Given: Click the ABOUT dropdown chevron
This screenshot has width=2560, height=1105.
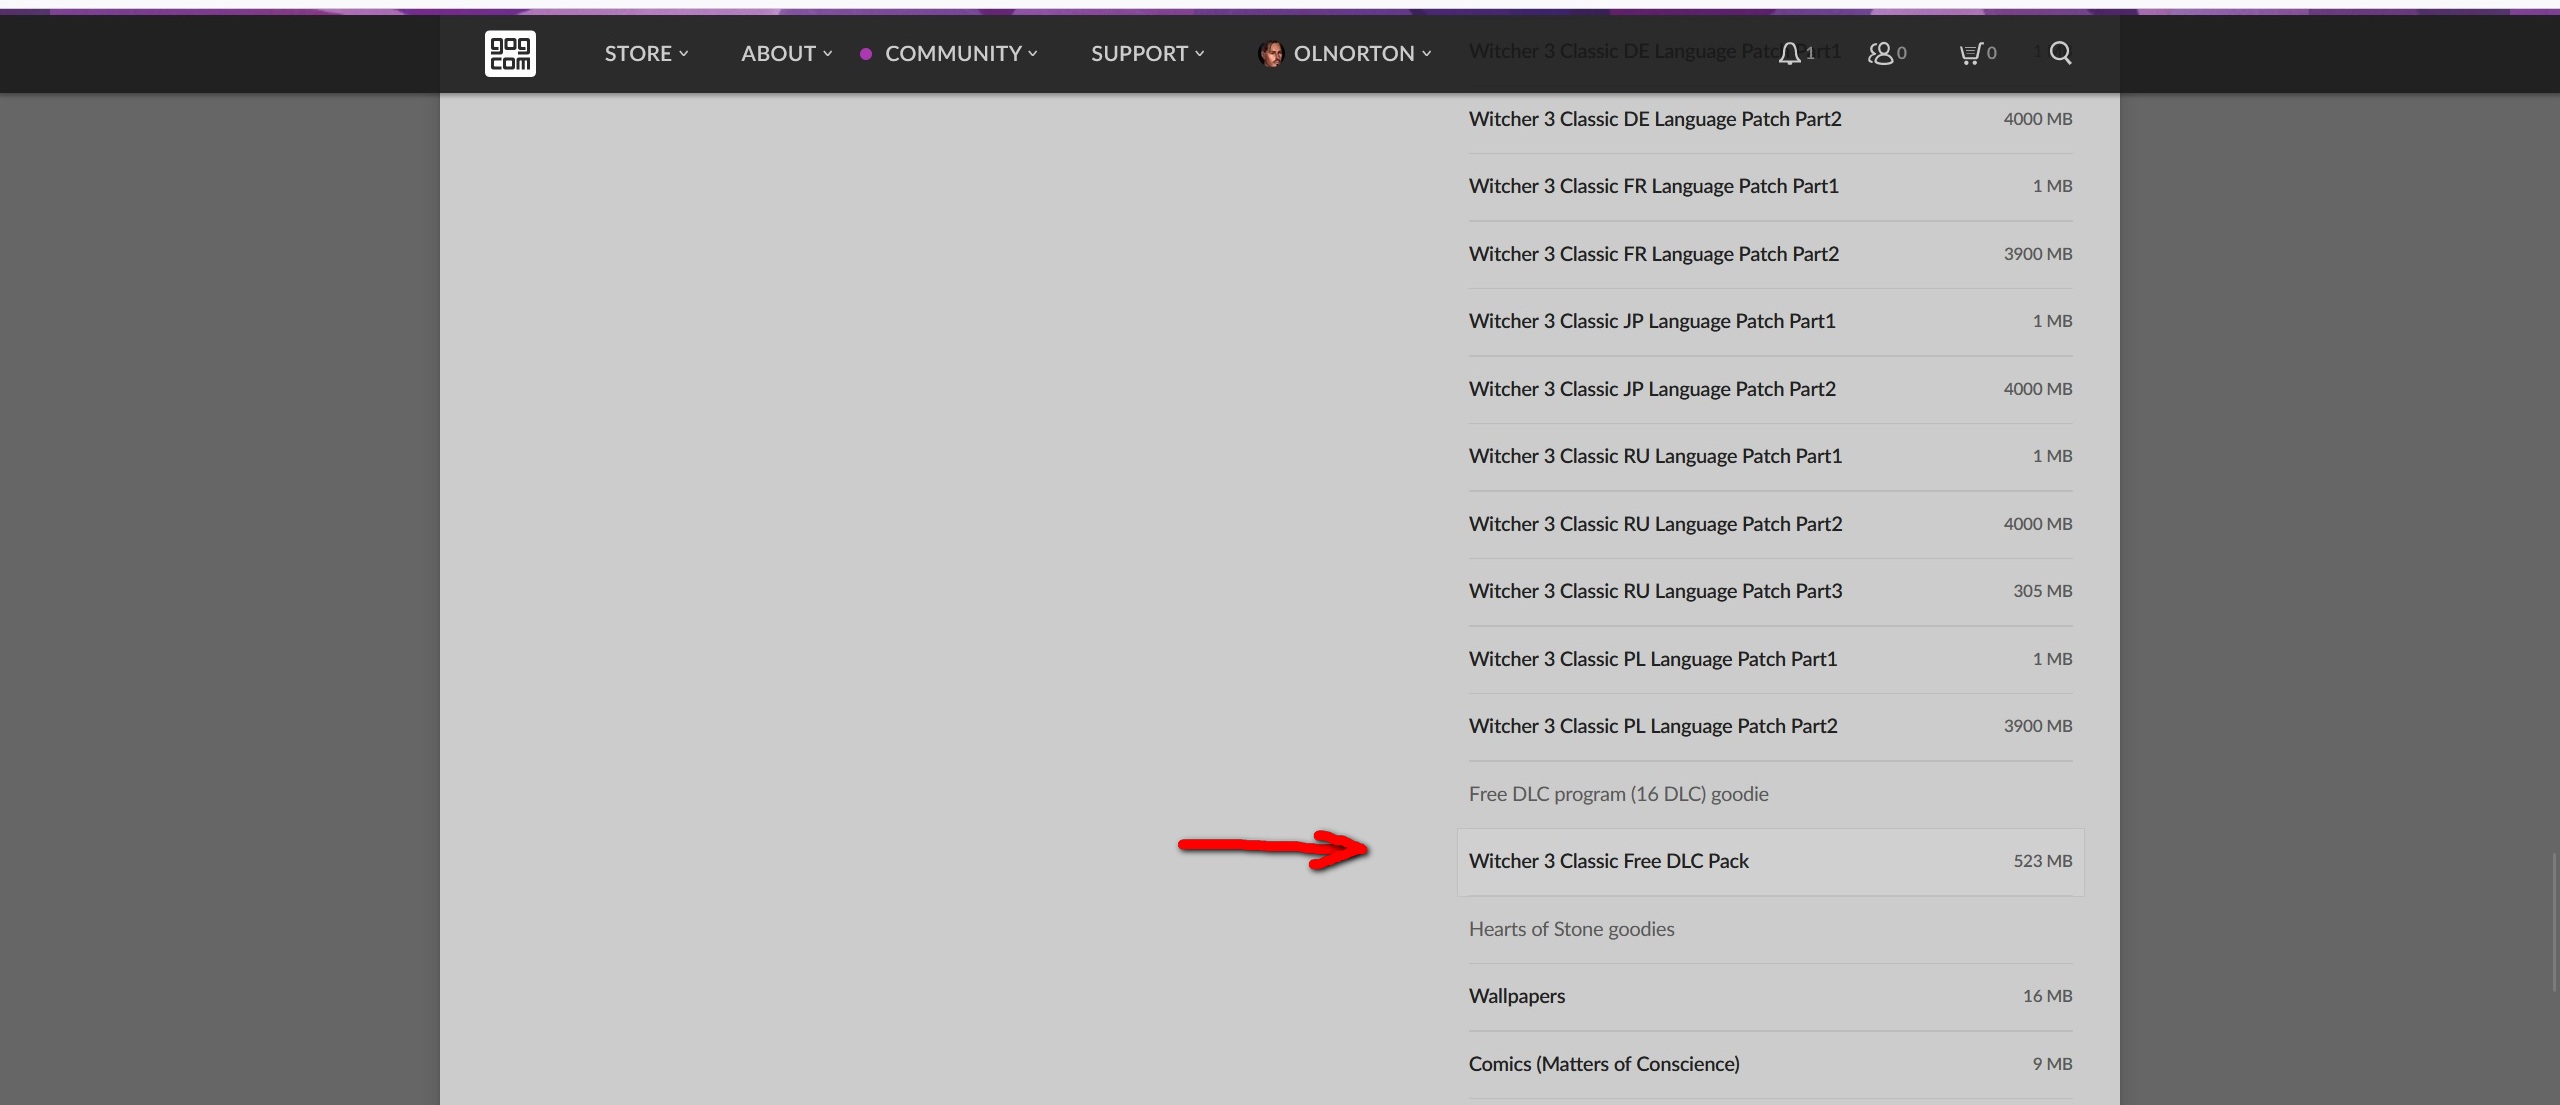Looking at the screenshot, I should 827,54.
